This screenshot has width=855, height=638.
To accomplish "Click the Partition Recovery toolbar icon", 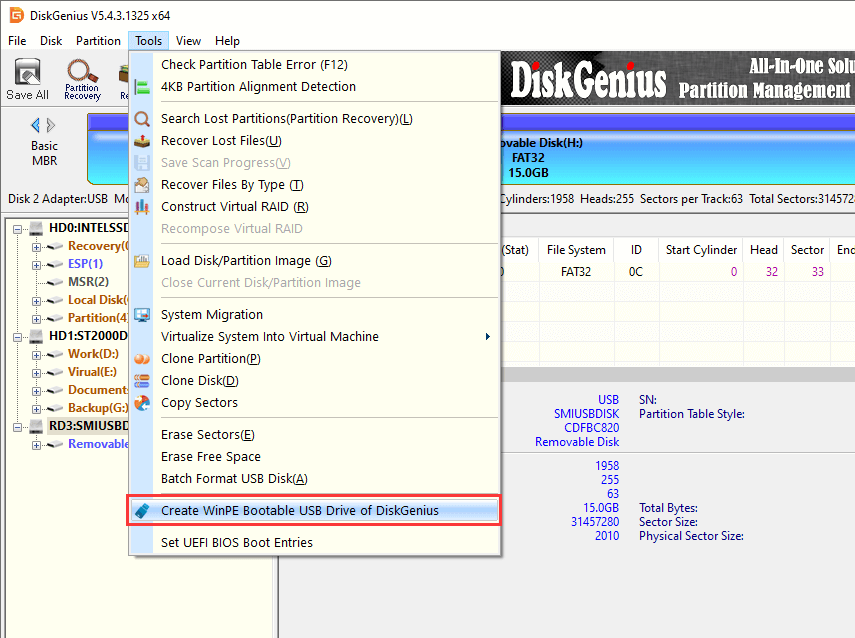I will (x=82, y=78).
